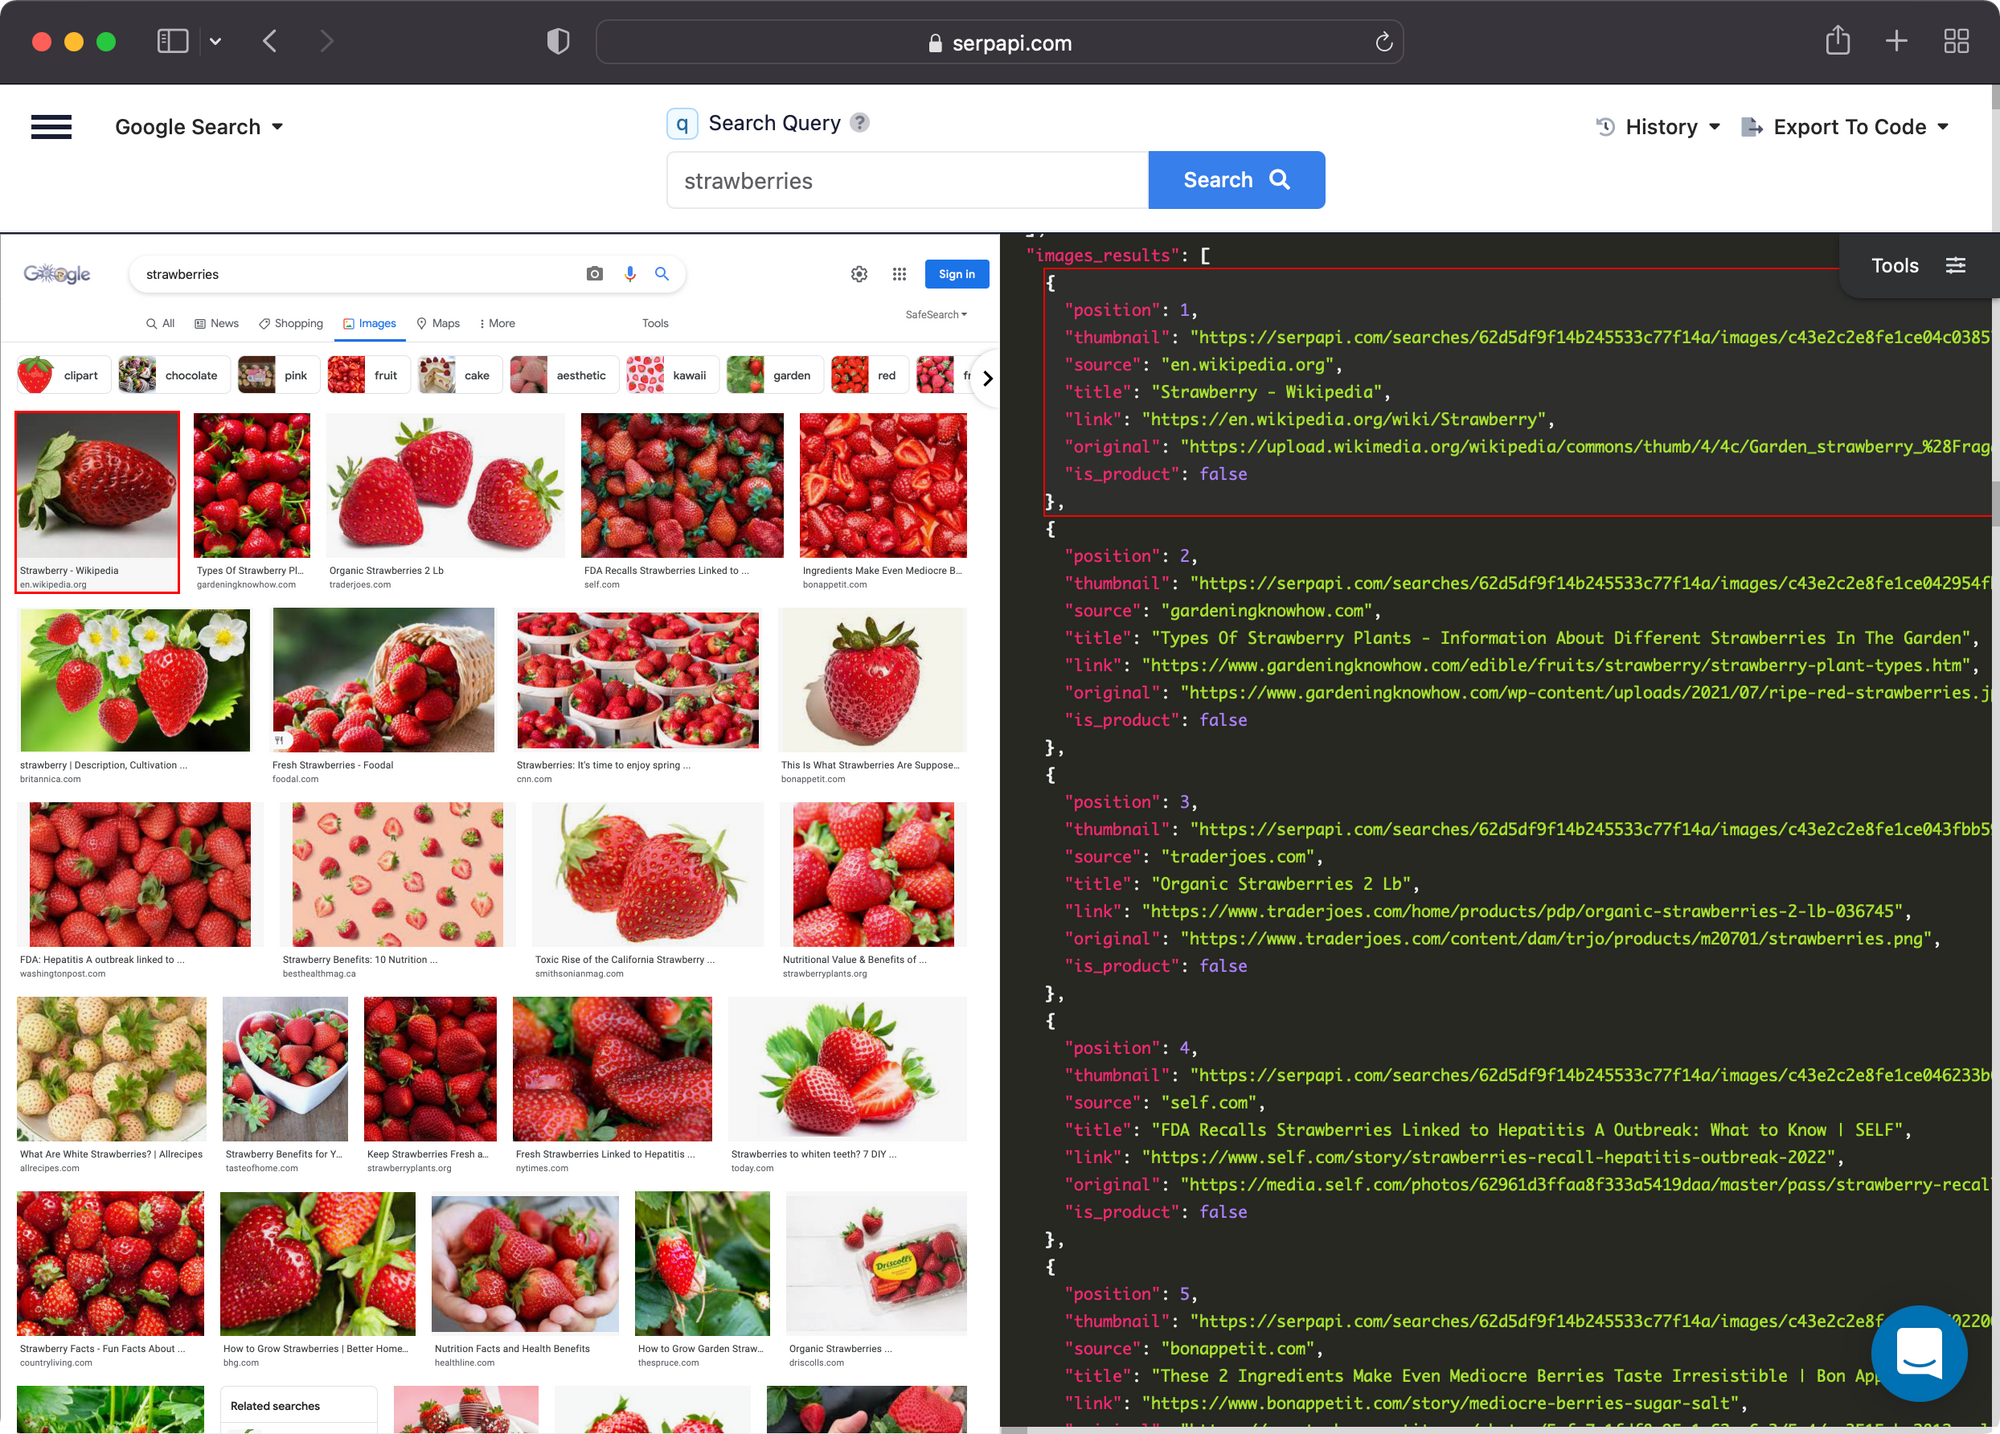Click the Sign in button on Google
The width and height of the screenshot is (2000, 1434).
click(x=956, y=275)
